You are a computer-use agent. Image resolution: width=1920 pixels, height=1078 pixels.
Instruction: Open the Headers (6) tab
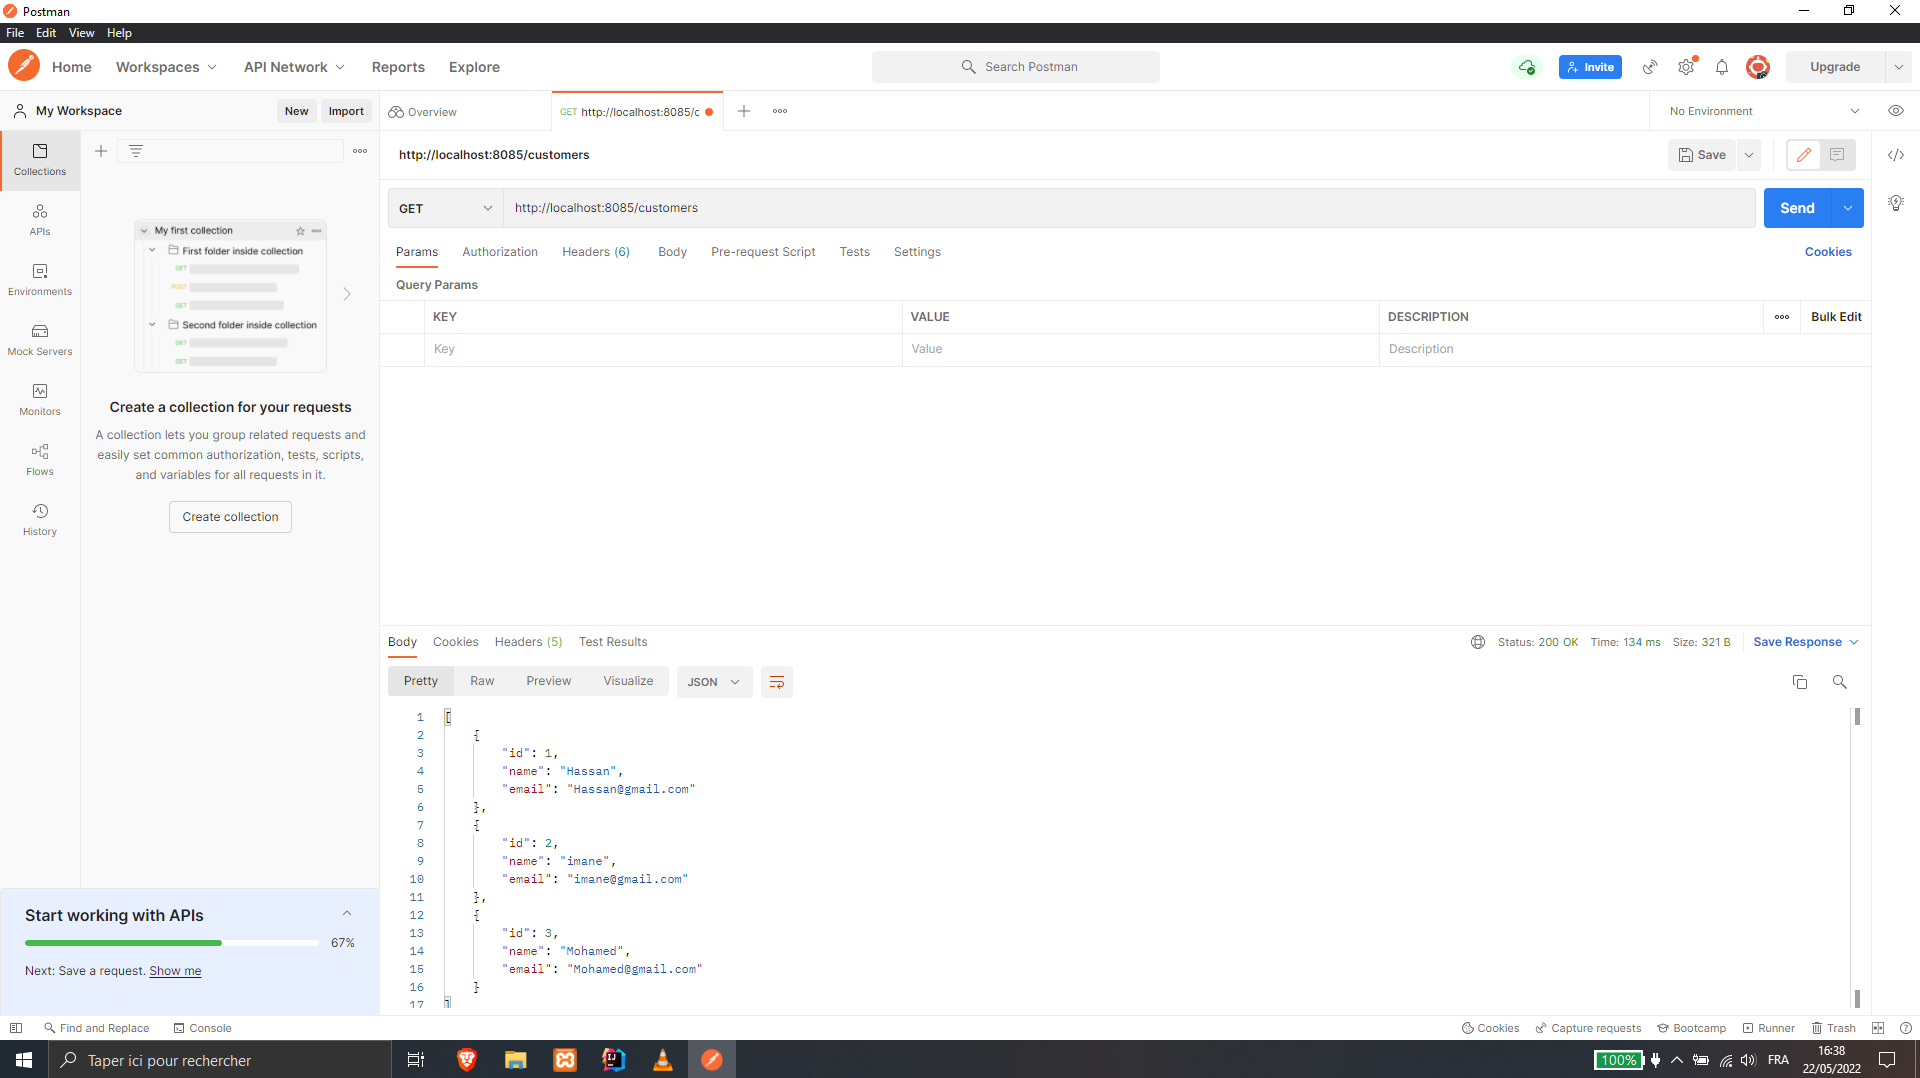pos(596,251)
